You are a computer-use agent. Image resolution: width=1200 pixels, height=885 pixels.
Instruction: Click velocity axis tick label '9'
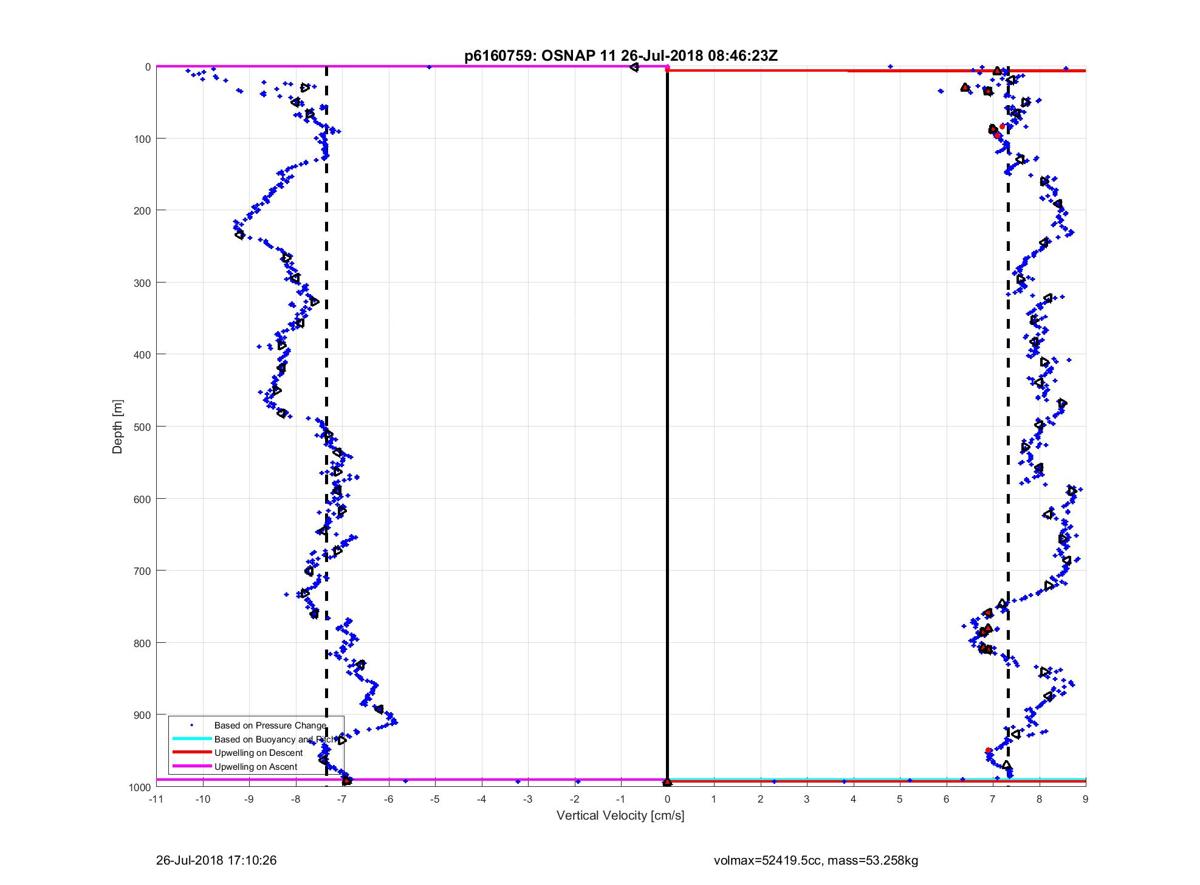pos(1086,799)
